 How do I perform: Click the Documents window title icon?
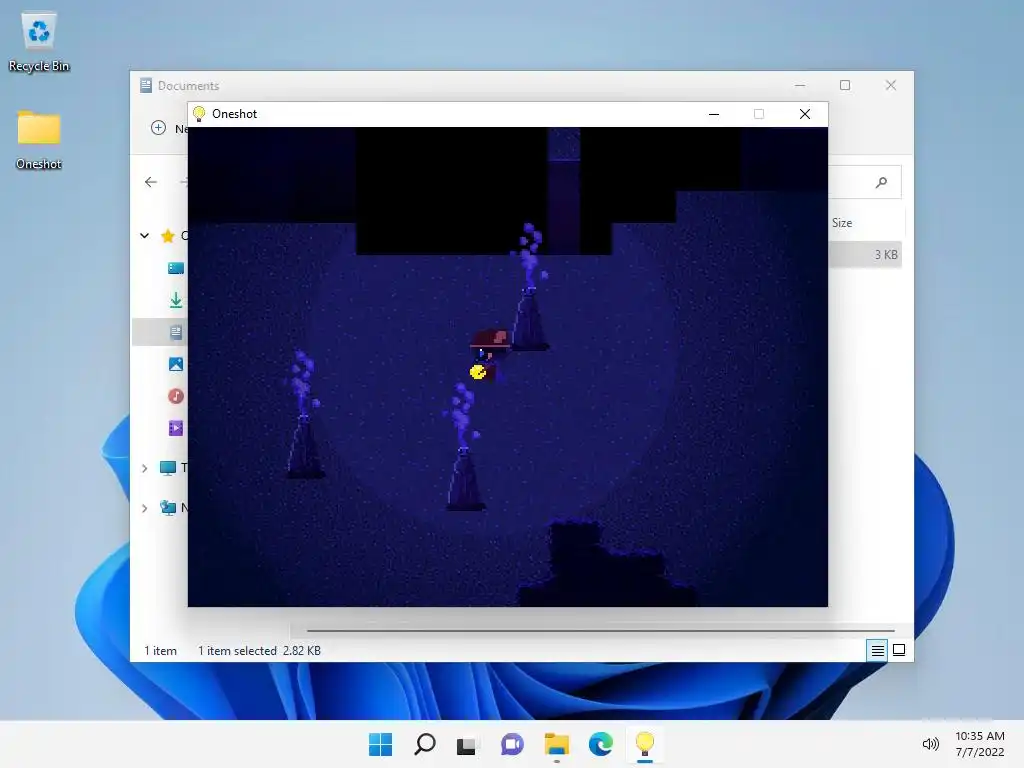(146, 86)
